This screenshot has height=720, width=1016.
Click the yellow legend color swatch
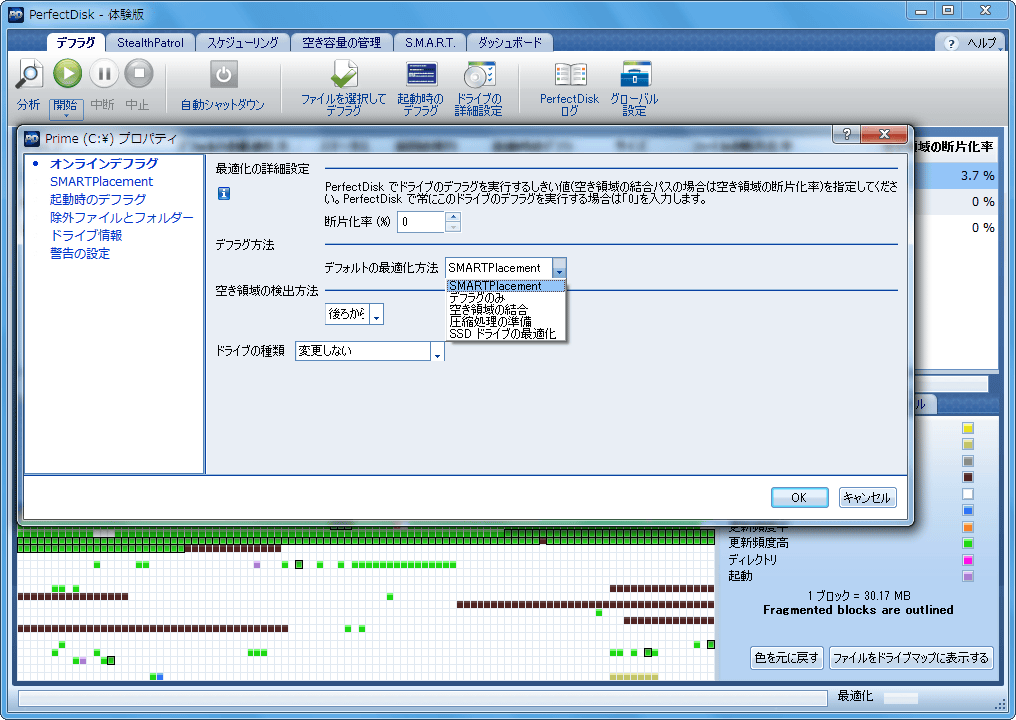968,428
